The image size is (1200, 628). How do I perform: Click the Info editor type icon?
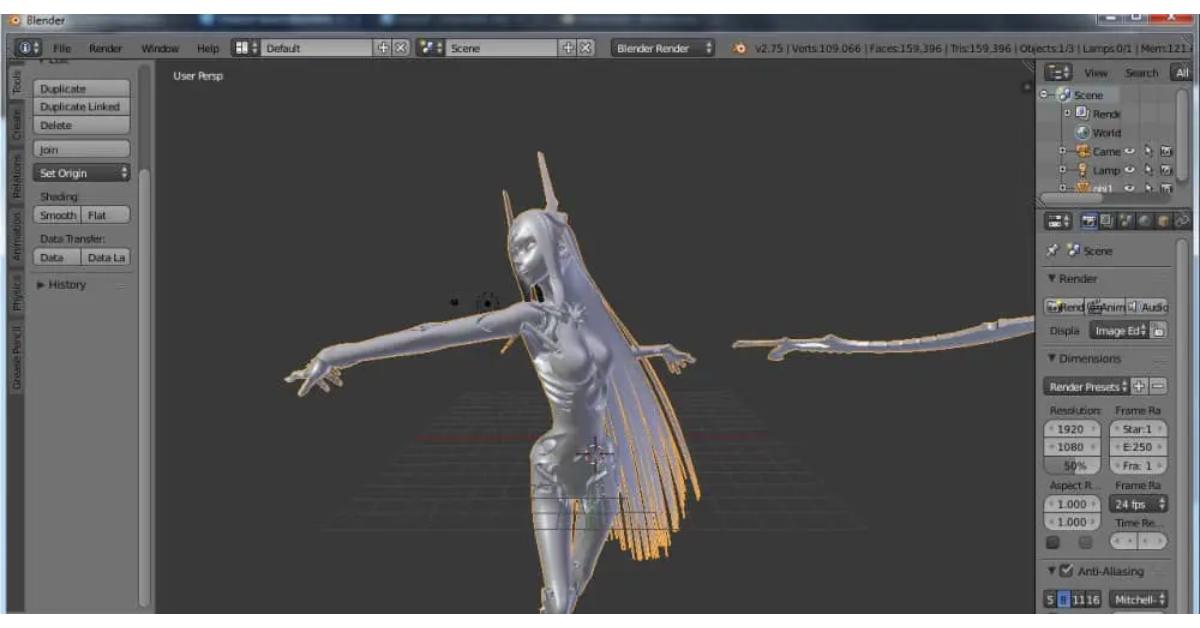pyautogui.click(x=28, y=48)
